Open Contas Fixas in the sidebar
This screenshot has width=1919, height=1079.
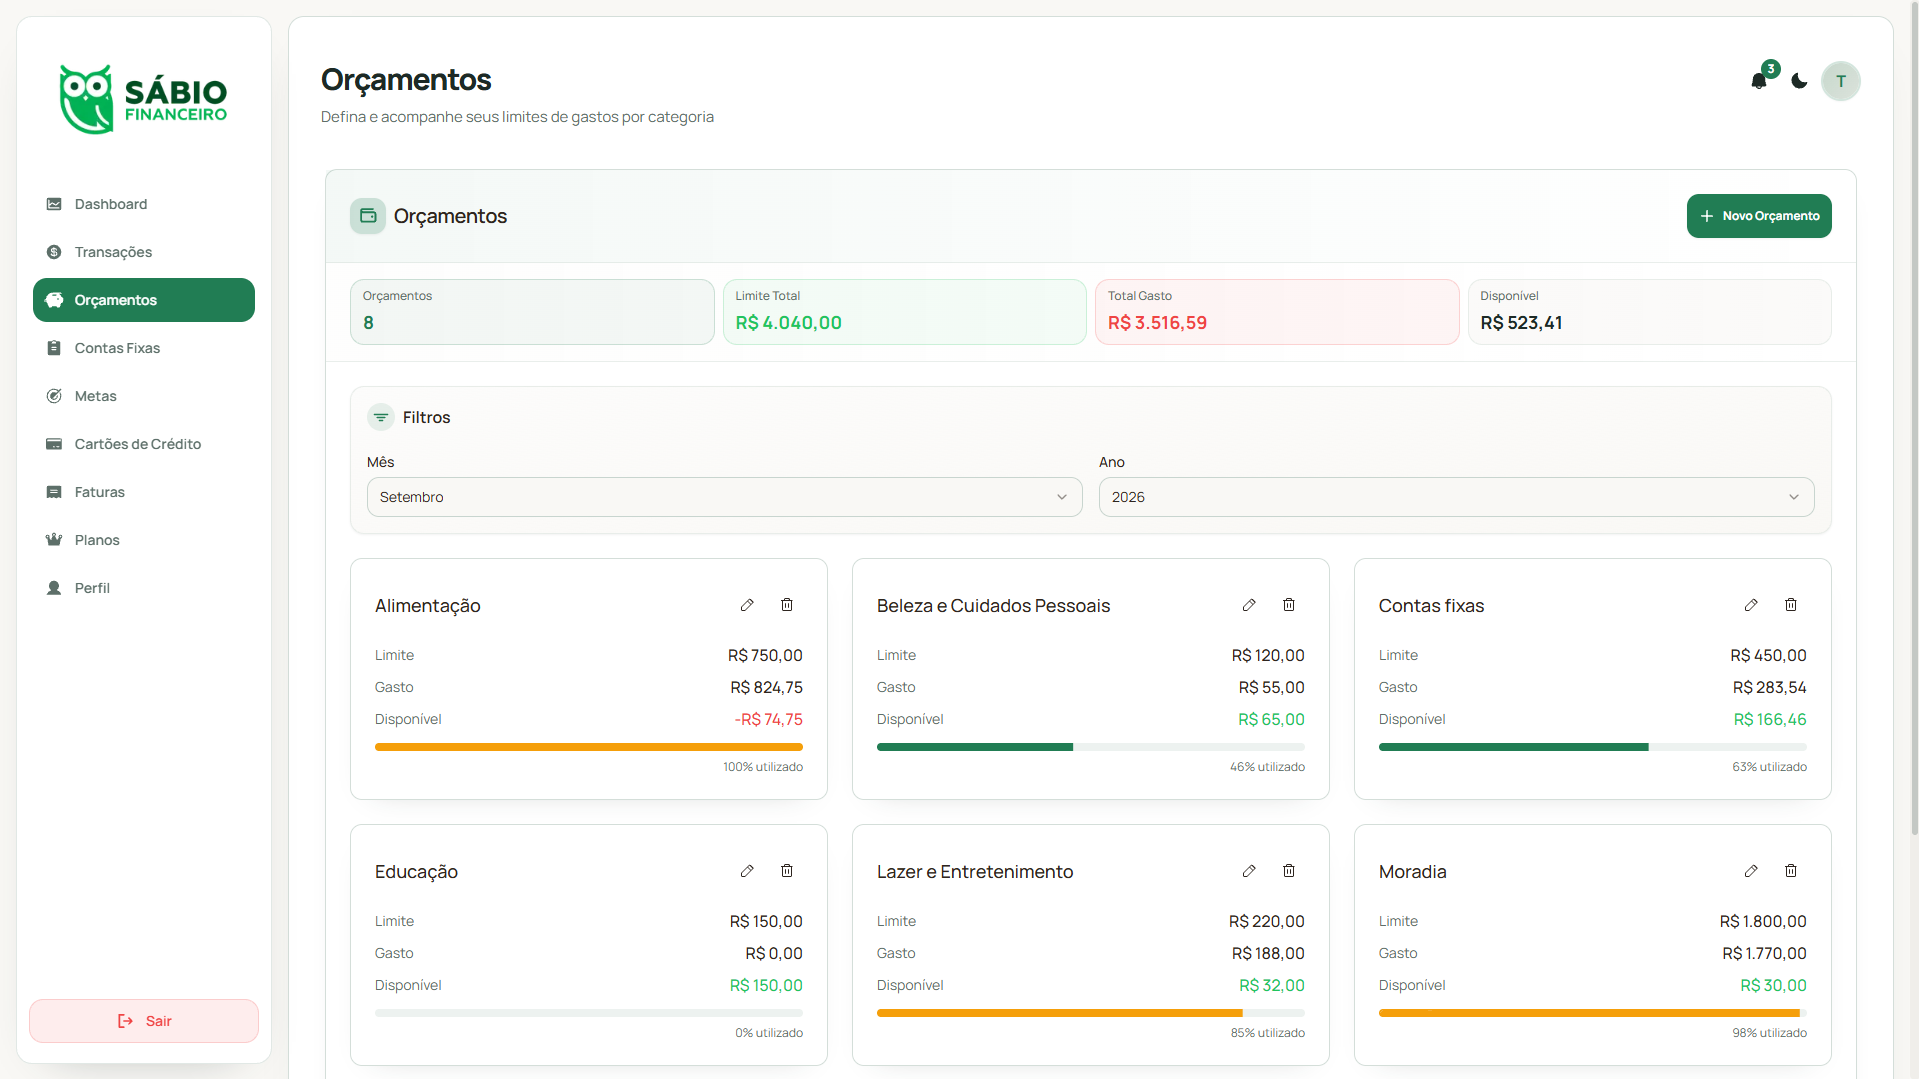point(144,348)
